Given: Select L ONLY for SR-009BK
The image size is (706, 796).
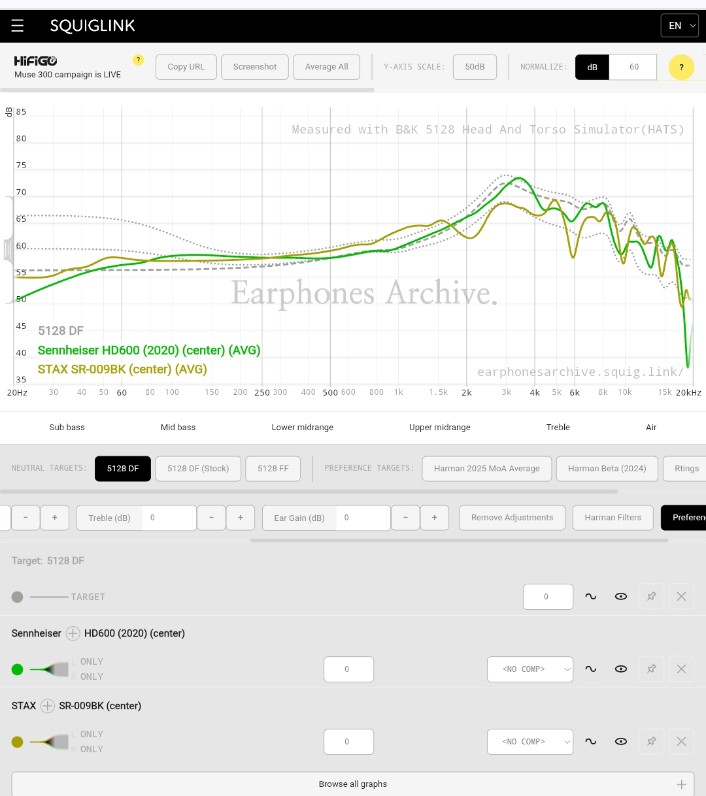Looking at the screenshot, I should pyautogui.click(x=87, y=735).
